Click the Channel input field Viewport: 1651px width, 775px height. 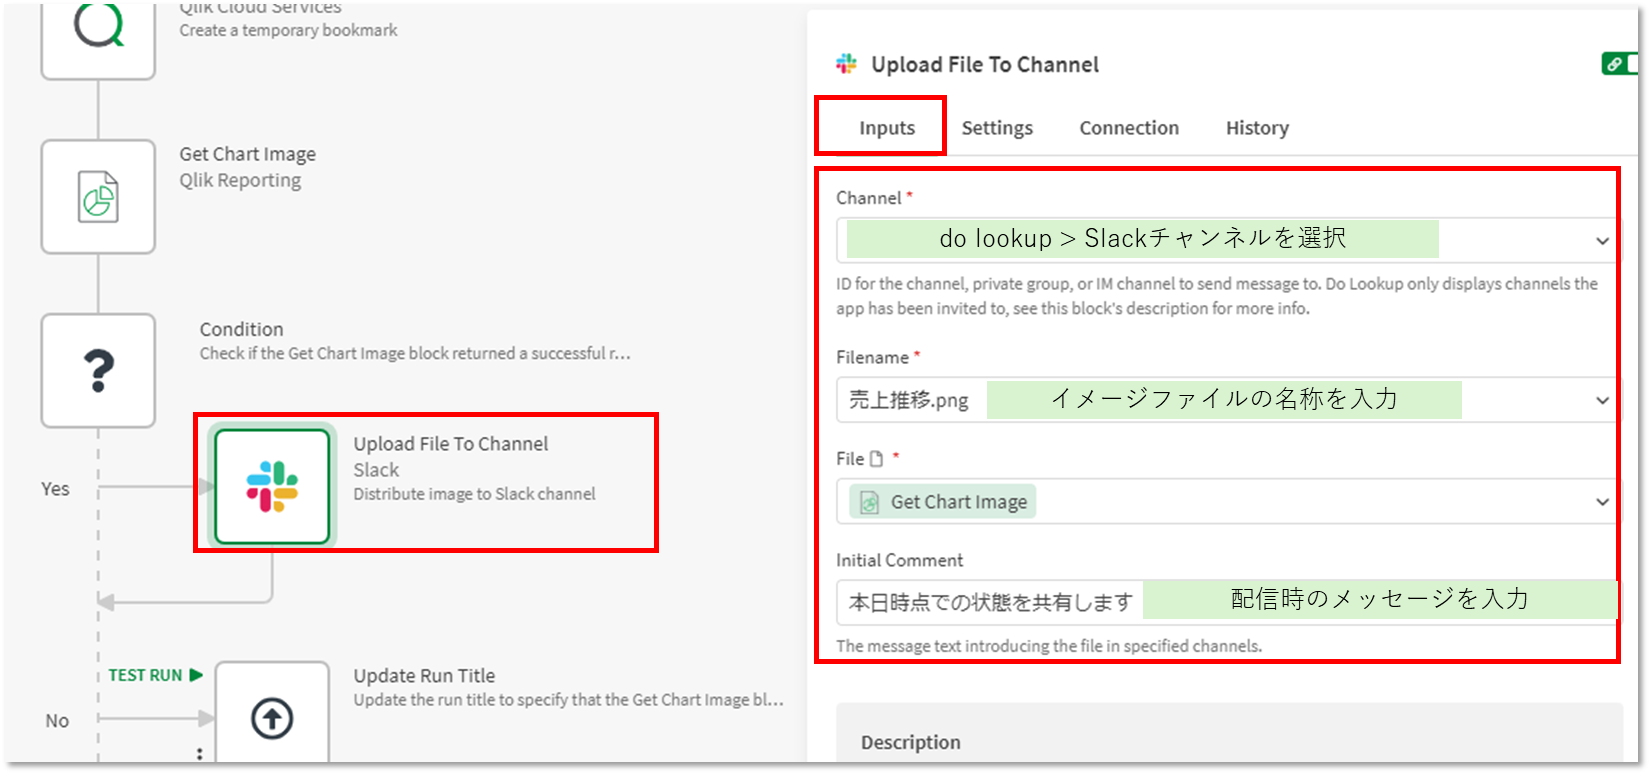[1226, 240]
